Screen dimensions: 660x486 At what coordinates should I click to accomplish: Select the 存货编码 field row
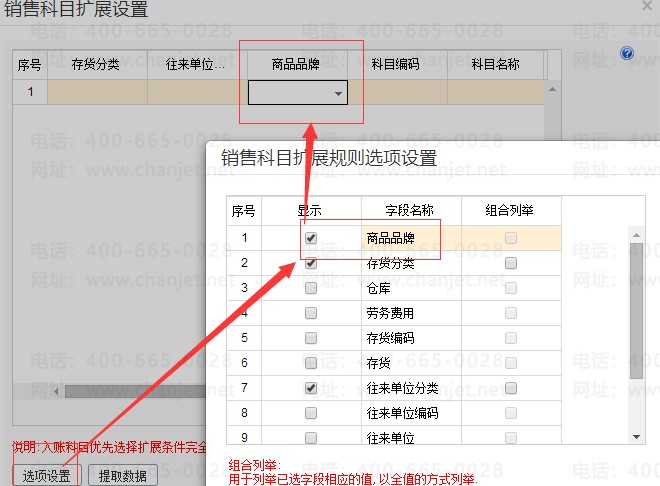pos(388,338)
